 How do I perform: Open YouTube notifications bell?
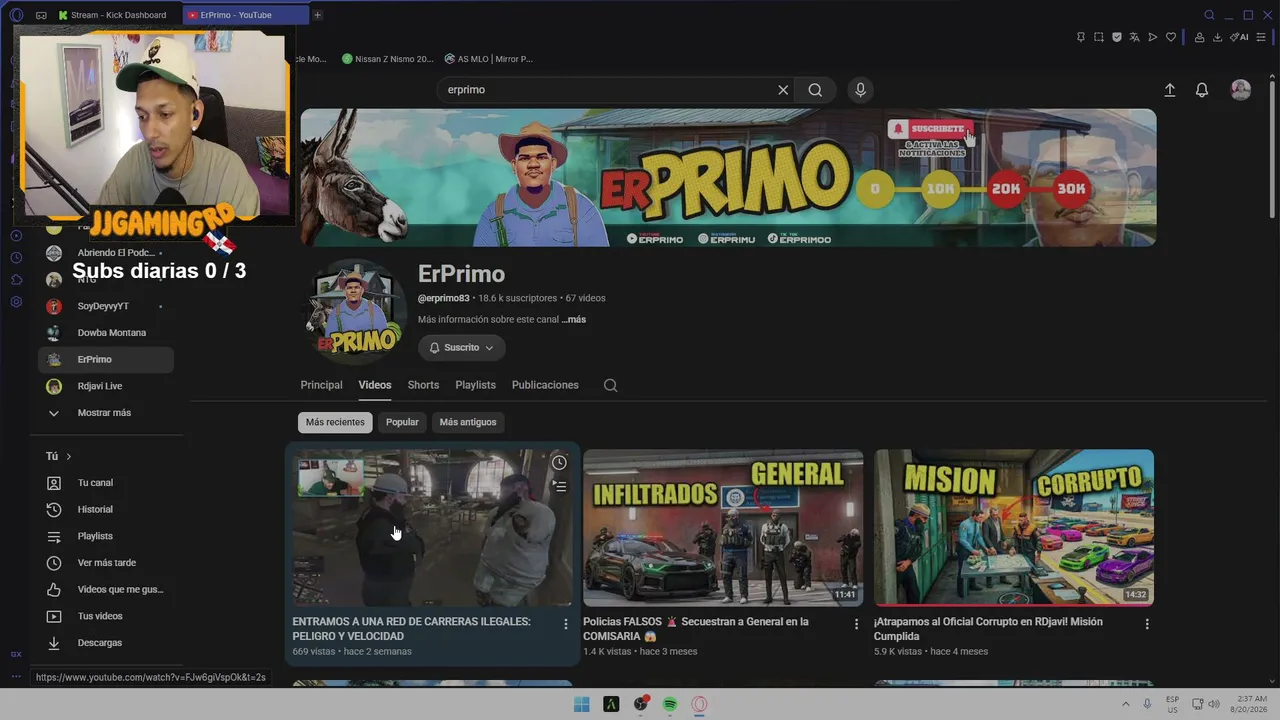[x=1202, y=90]
